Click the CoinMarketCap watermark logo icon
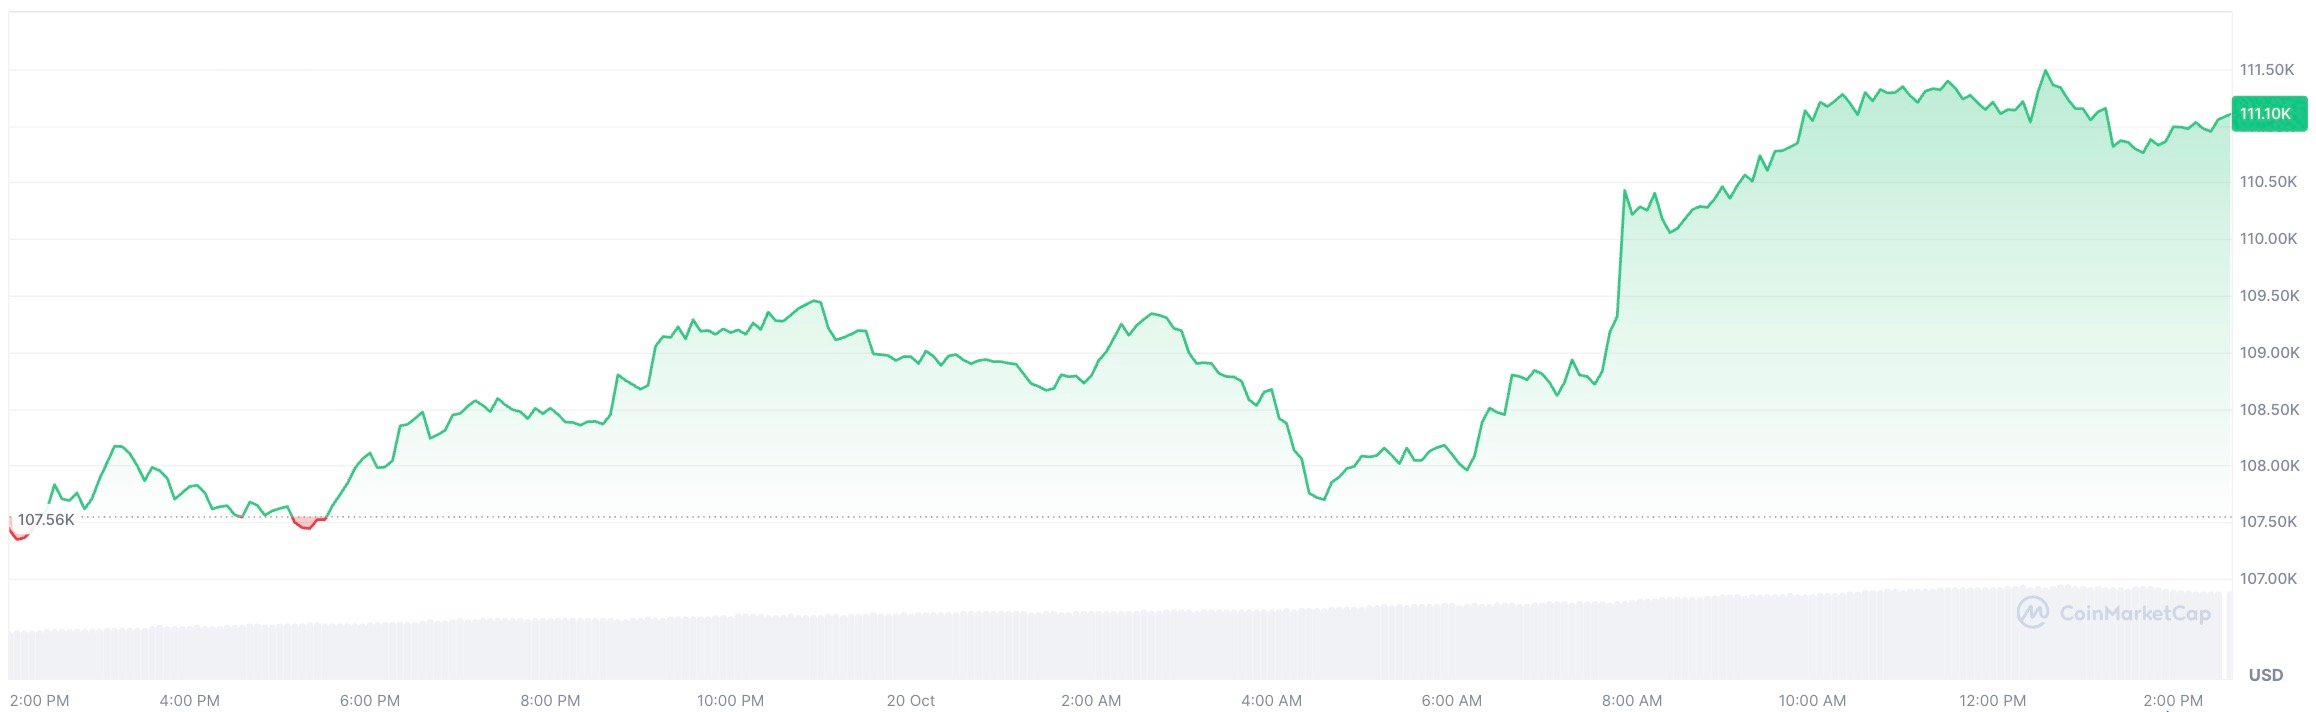Image resolution: width=2316 pixels, height=712 pixels. (2032, 612)
